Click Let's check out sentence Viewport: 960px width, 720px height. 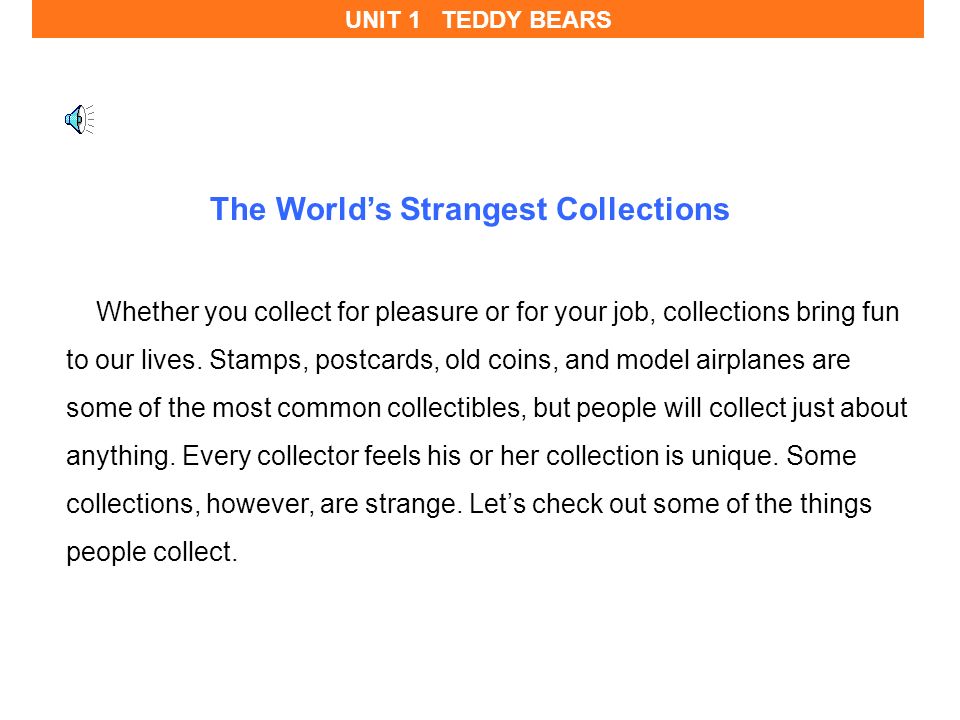click(x=670, y=504)
